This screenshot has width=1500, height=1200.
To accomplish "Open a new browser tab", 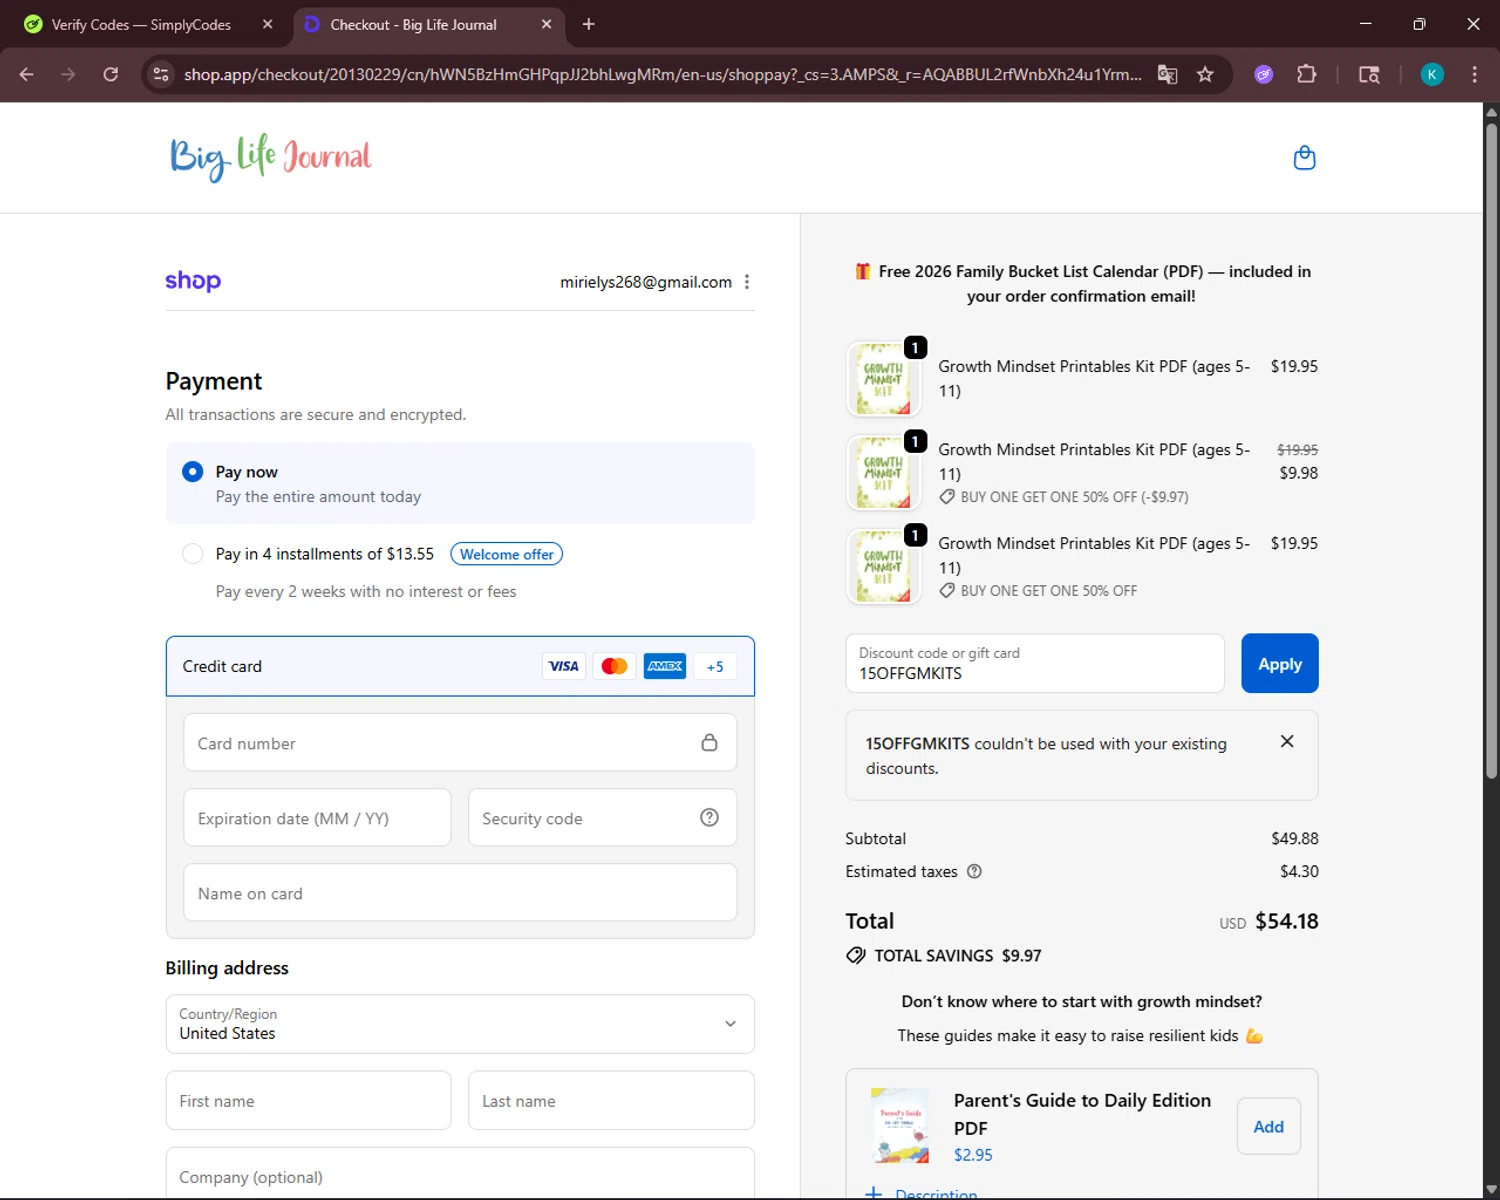I will point(589,24).
